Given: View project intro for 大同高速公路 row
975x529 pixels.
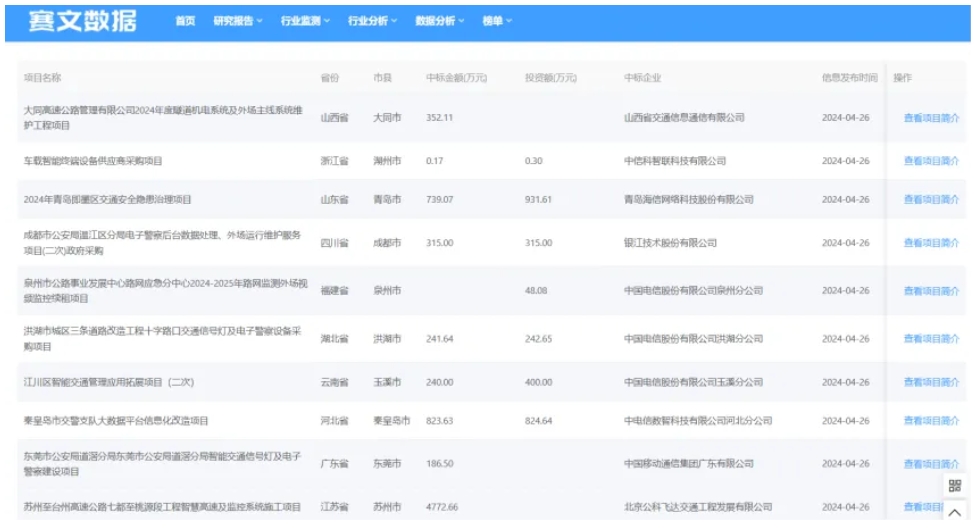Looking at the screenshot, I should click(x=931, y=117).
